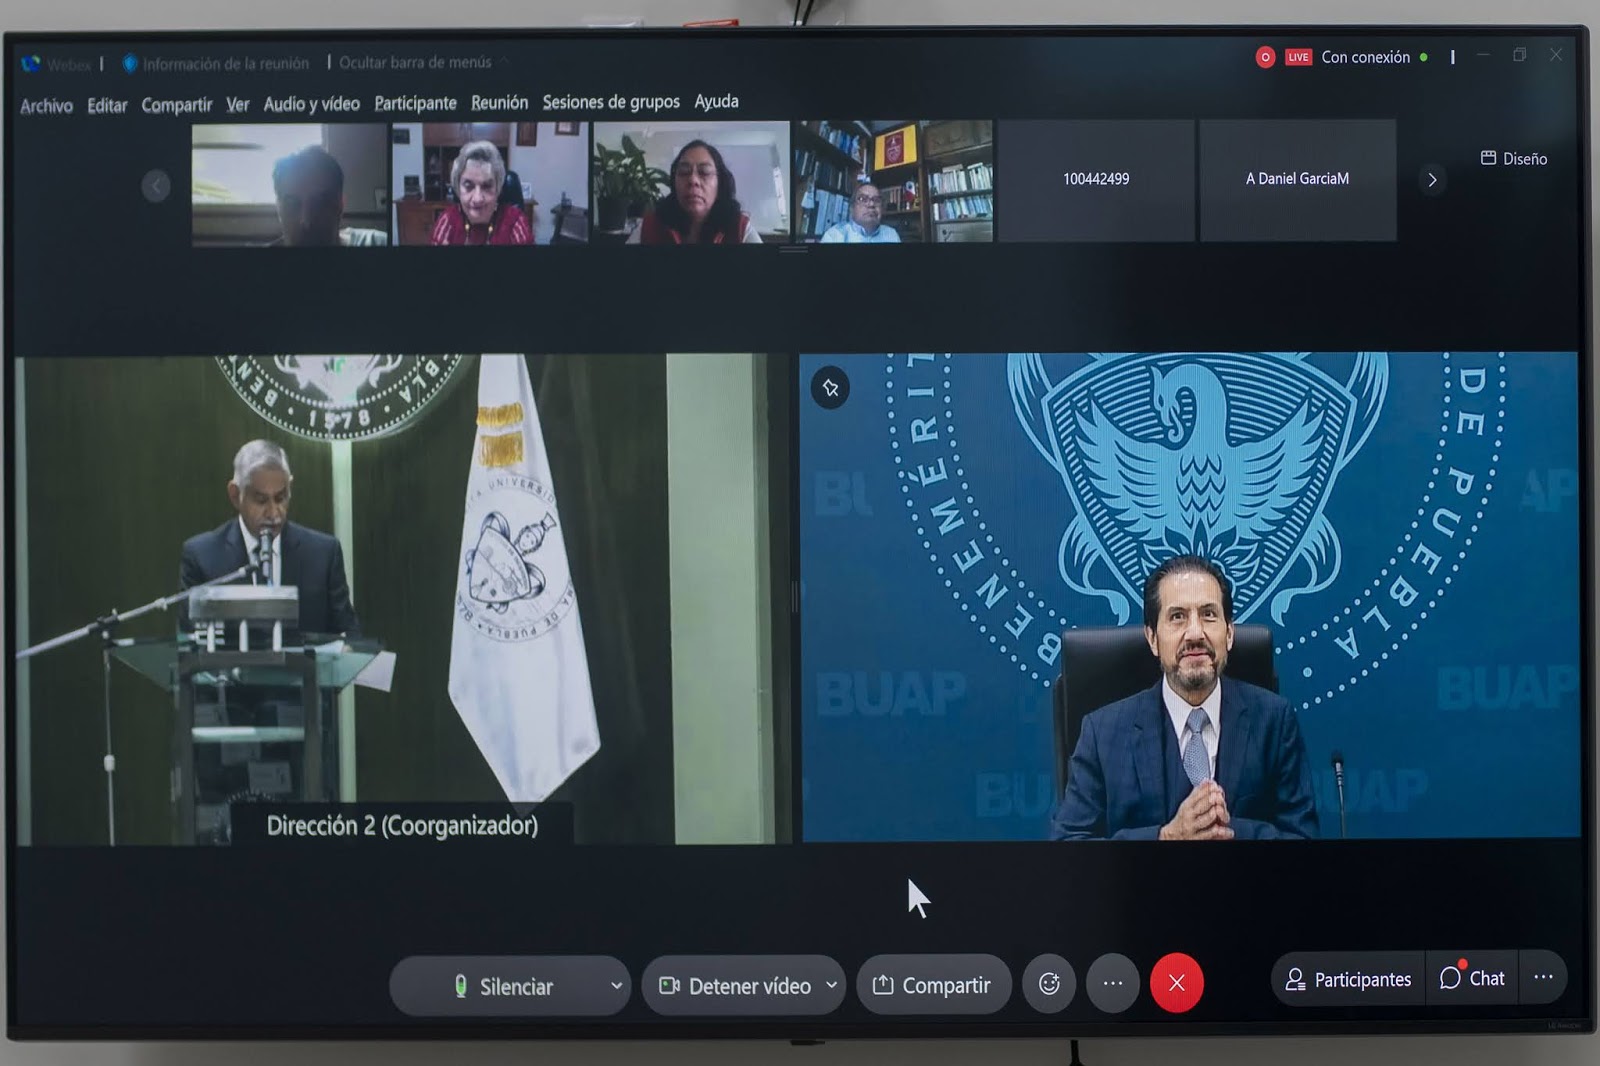This screenshot has height=1066, width=1600.
Task: Click the Webex logo icon
Action: pyautogui.click(x=31, y=64)
